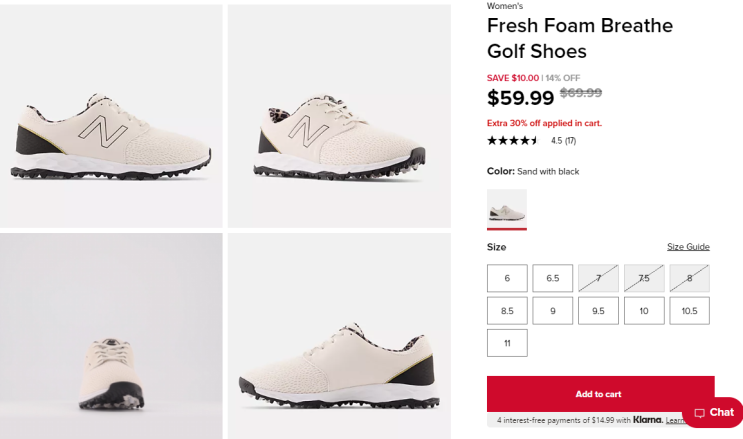The height and width of the screenshot is (439, 743).
Task: Choose size 10
Action: (644, 311)
